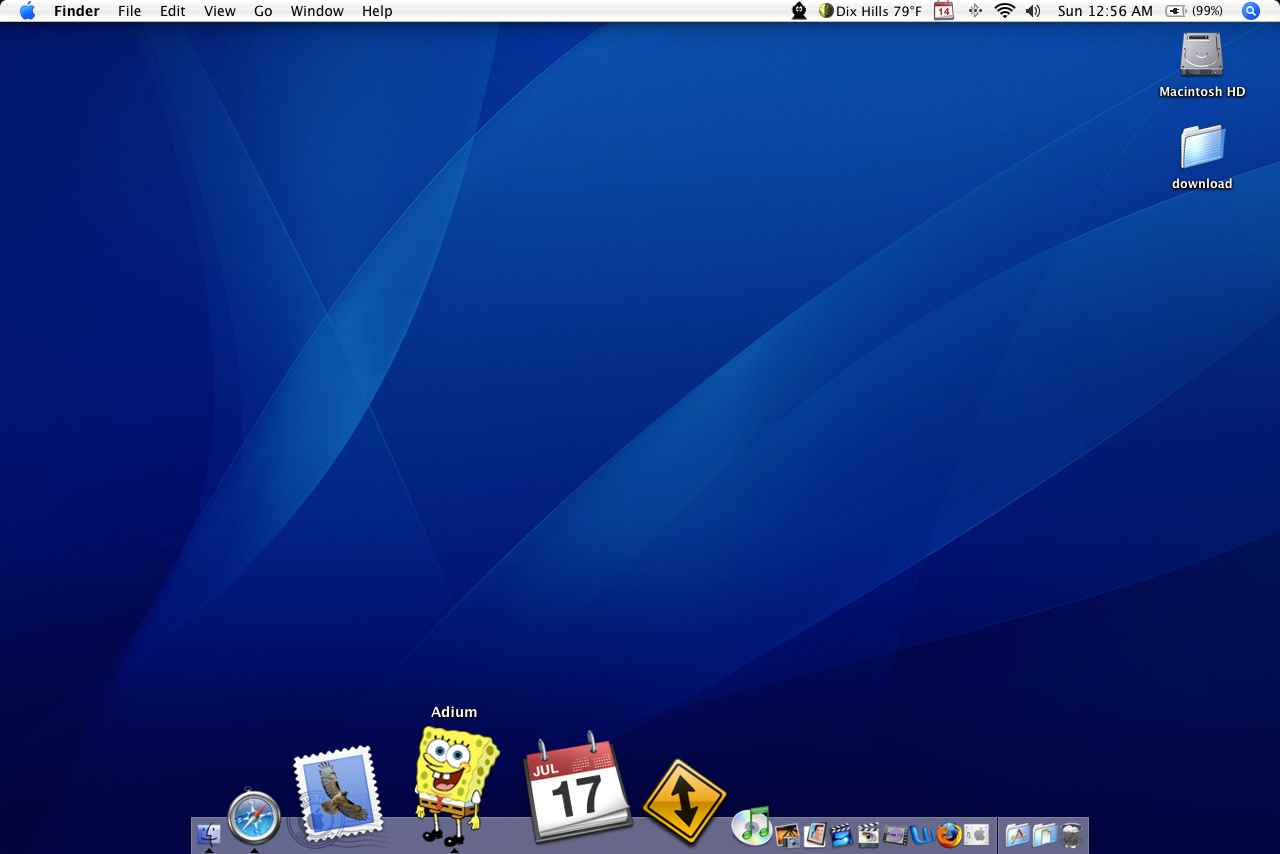This screenshot has width=1280, height=854.
Task: Launch Safari compass icon in Dock
Action: pyautogui.click(x=254, y=818)
